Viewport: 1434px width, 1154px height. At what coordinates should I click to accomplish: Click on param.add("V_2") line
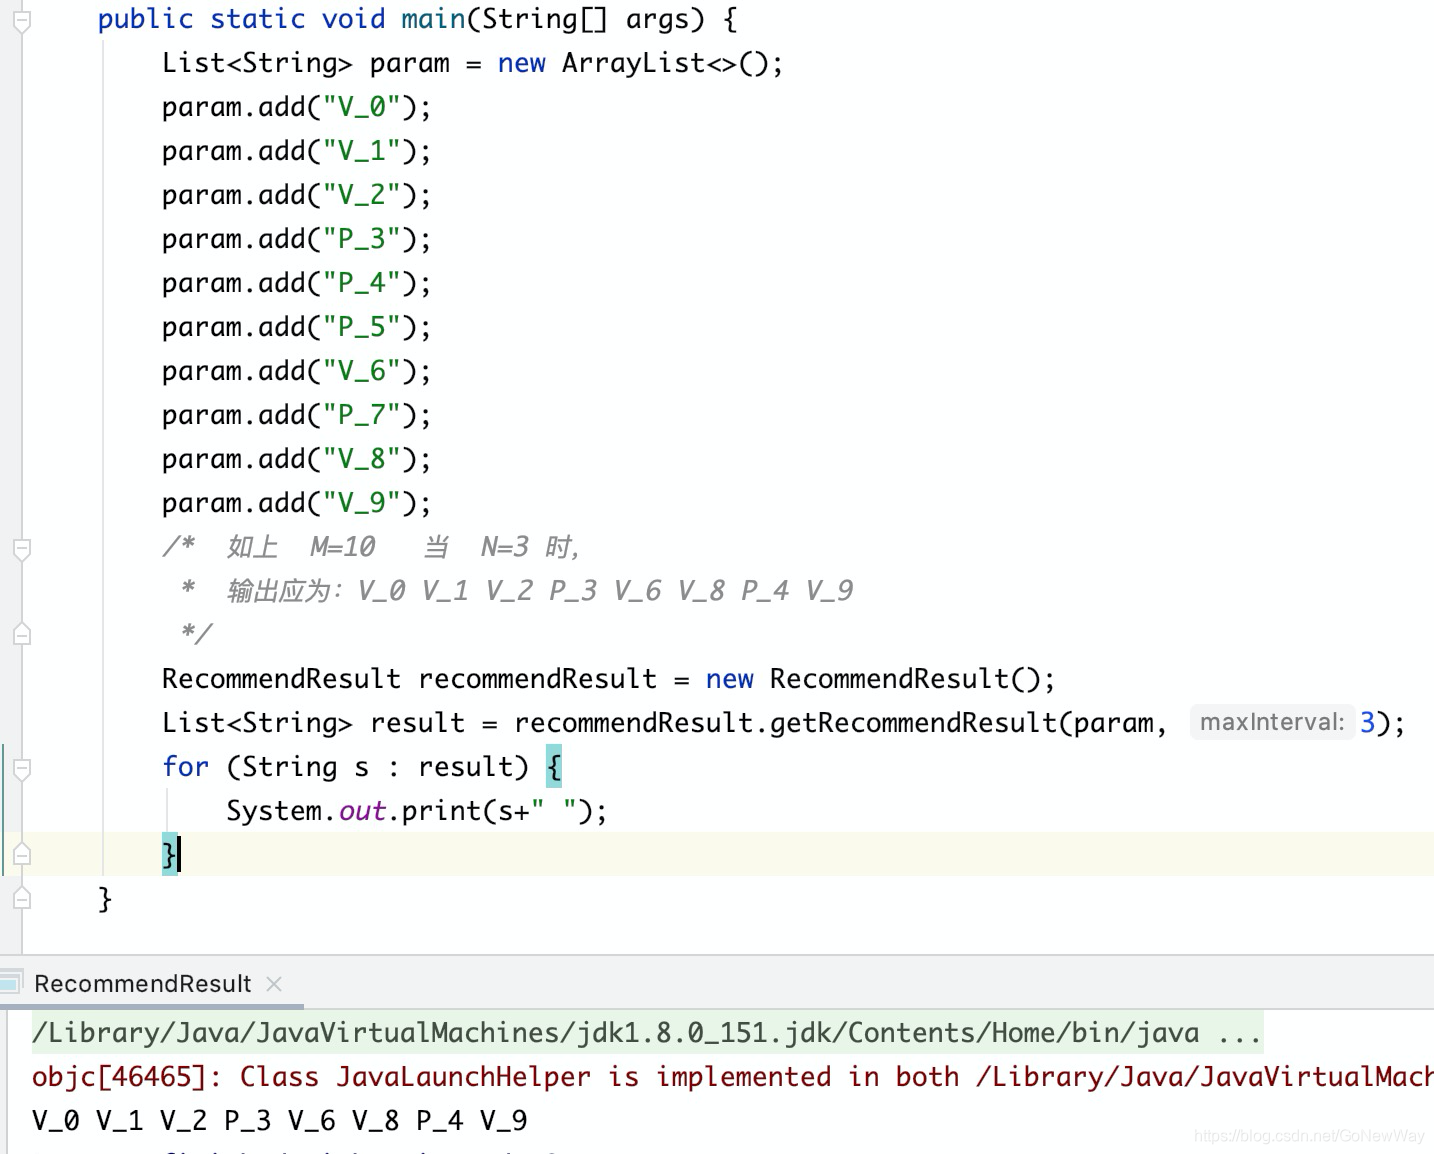click(296, 195)
